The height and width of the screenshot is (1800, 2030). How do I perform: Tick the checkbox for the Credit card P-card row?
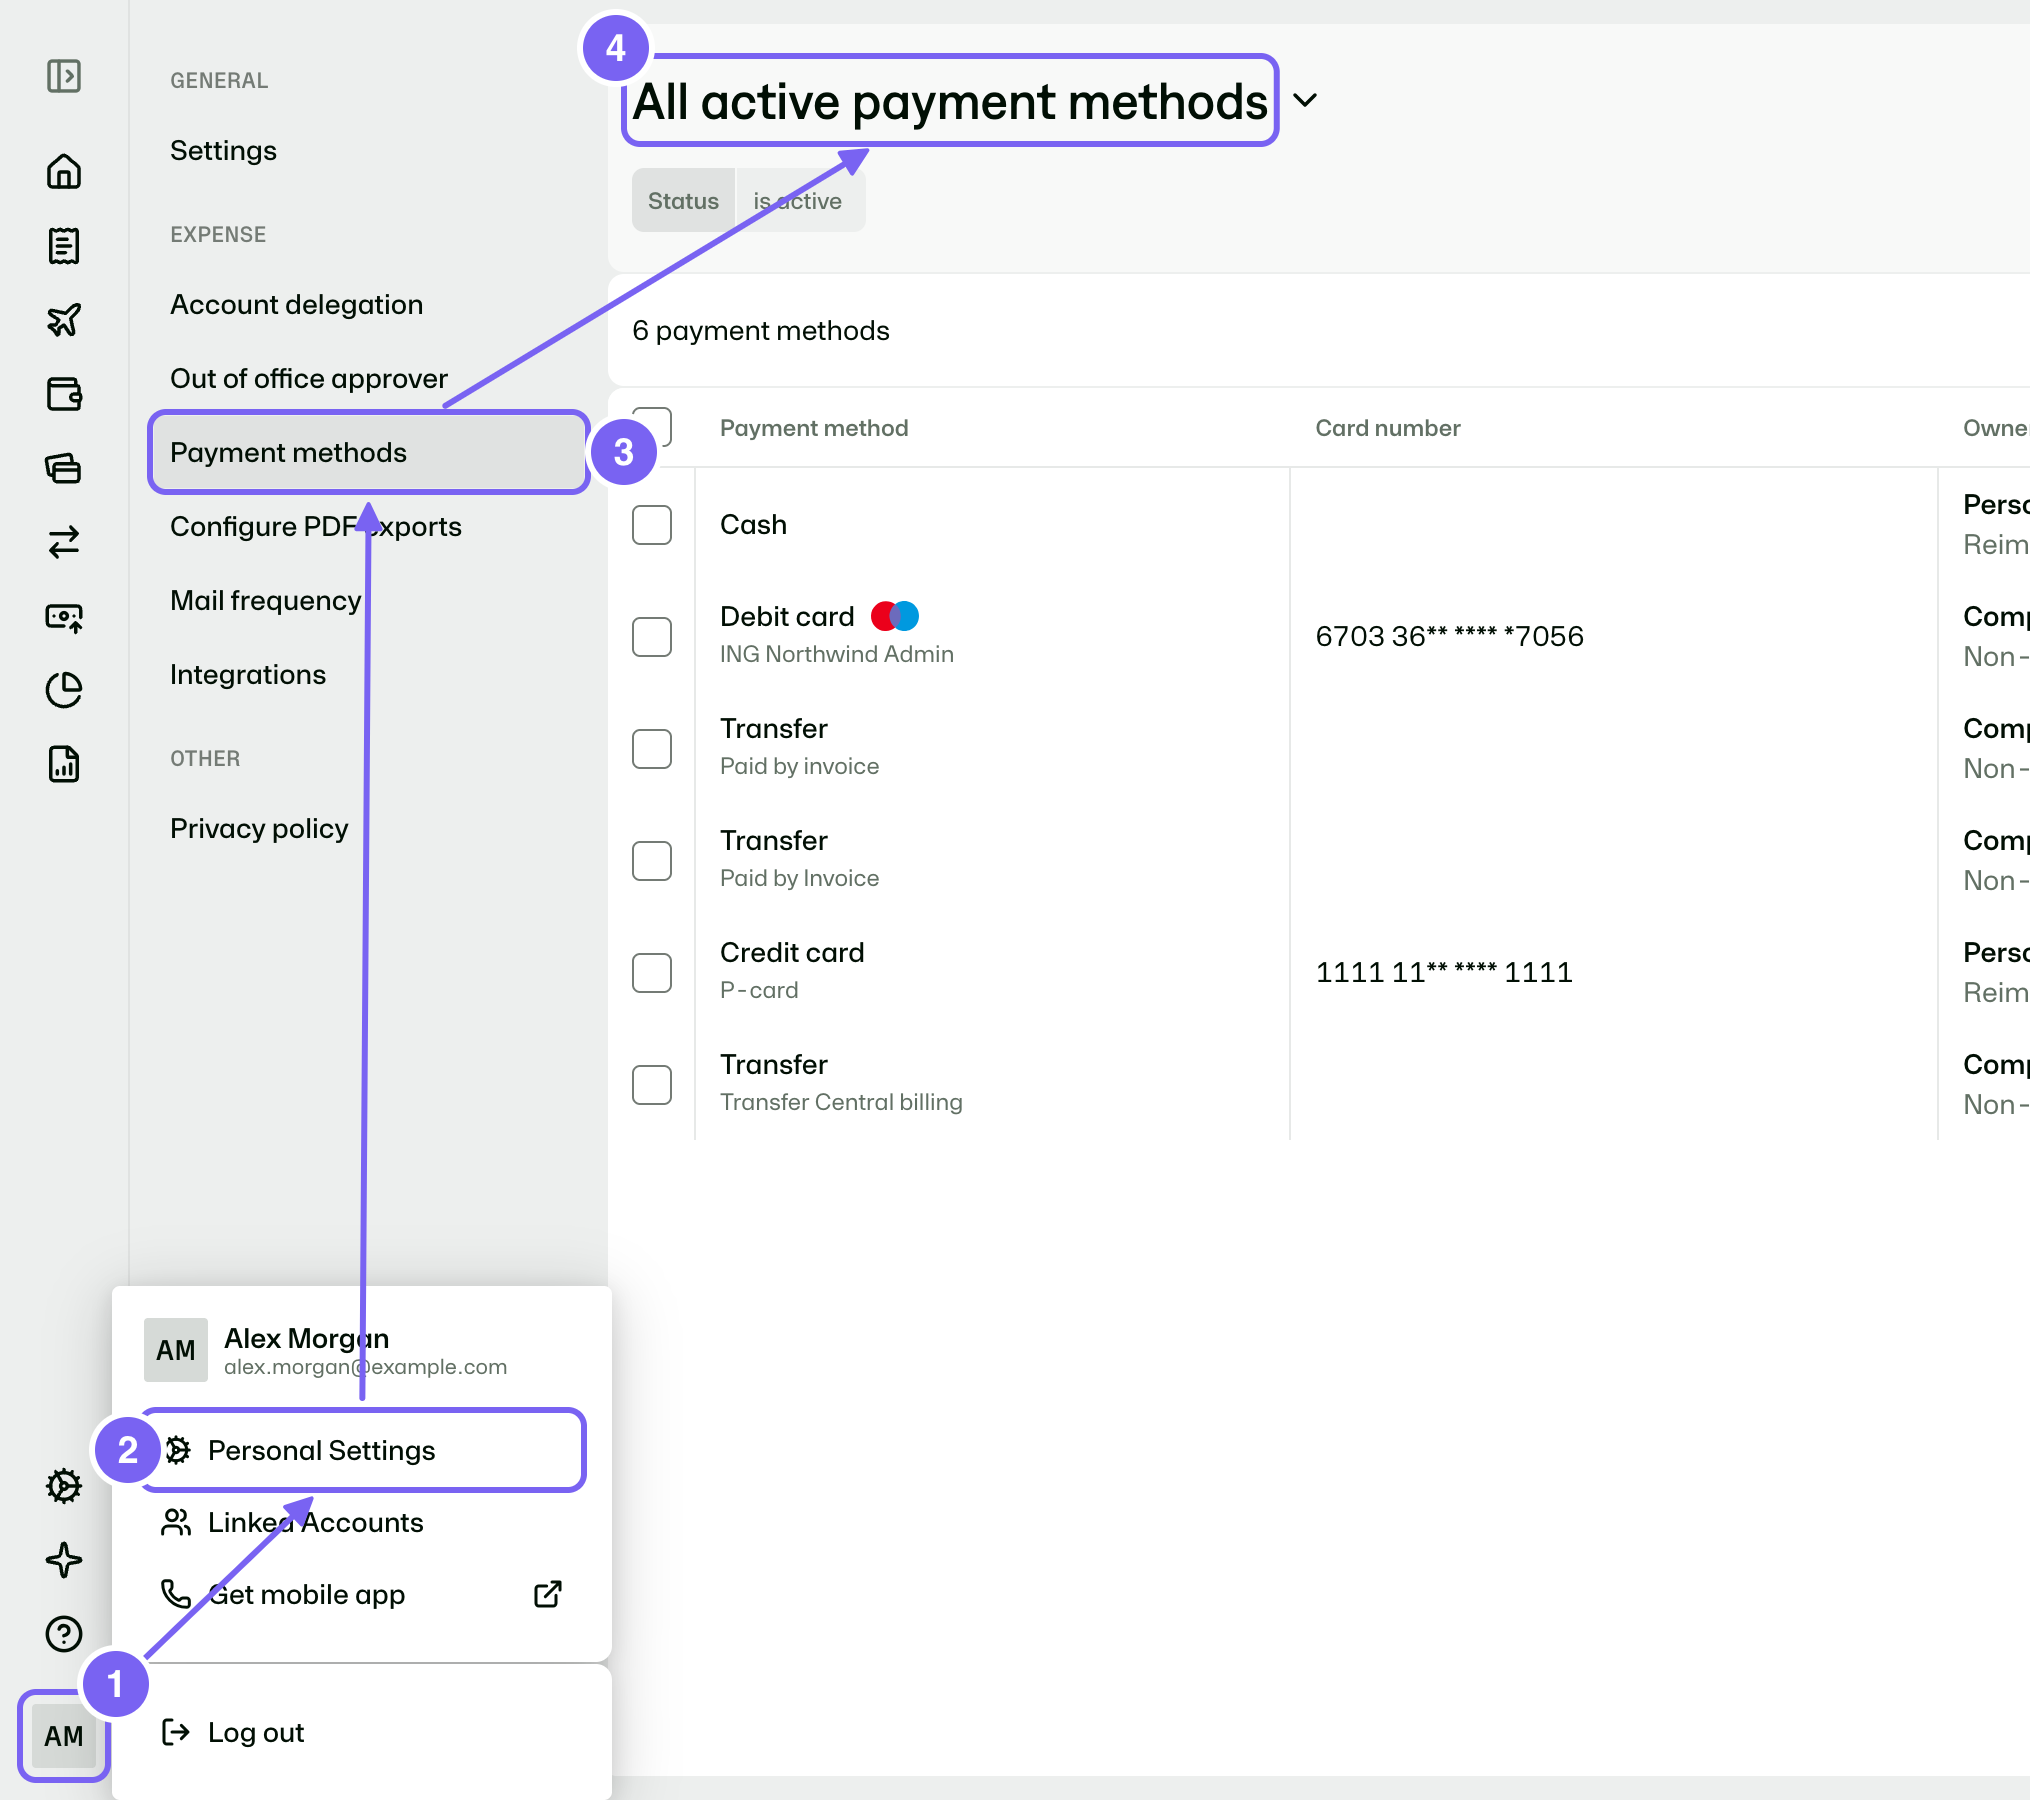[652, 973]
